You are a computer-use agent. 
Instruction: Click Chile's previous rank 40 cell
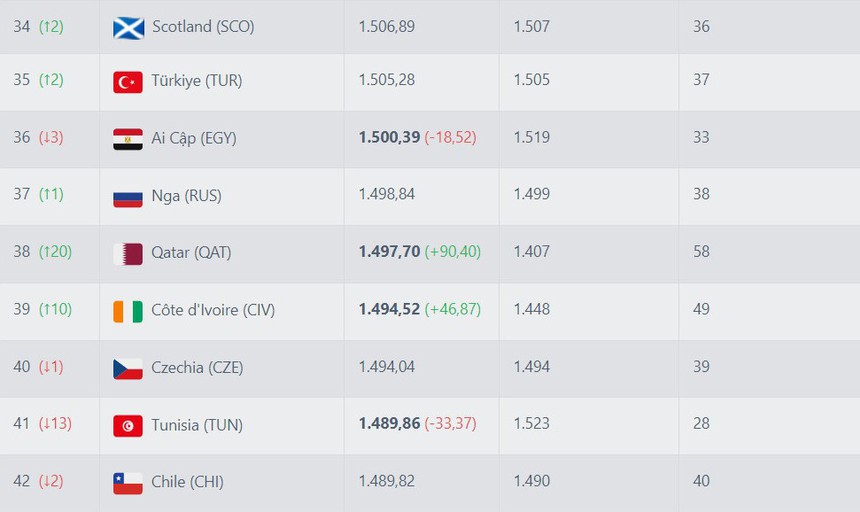pos(701,481)
